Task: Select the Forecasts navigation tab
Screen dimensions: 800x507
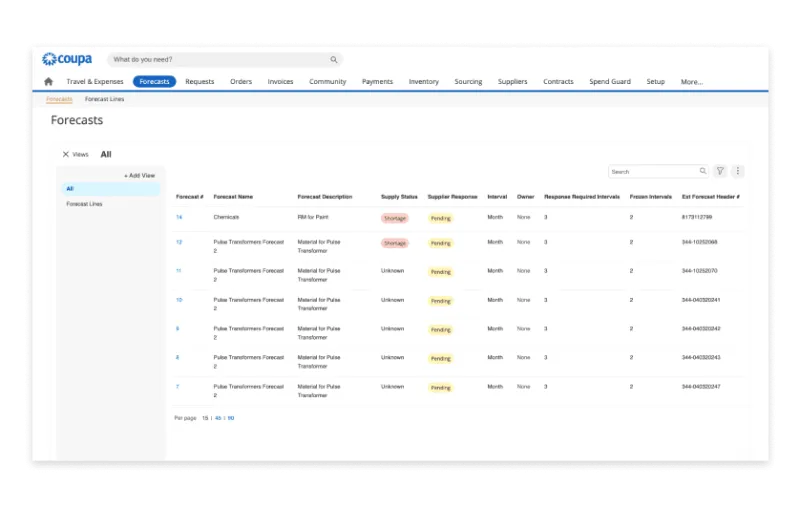Action: [x=154, y=82]
